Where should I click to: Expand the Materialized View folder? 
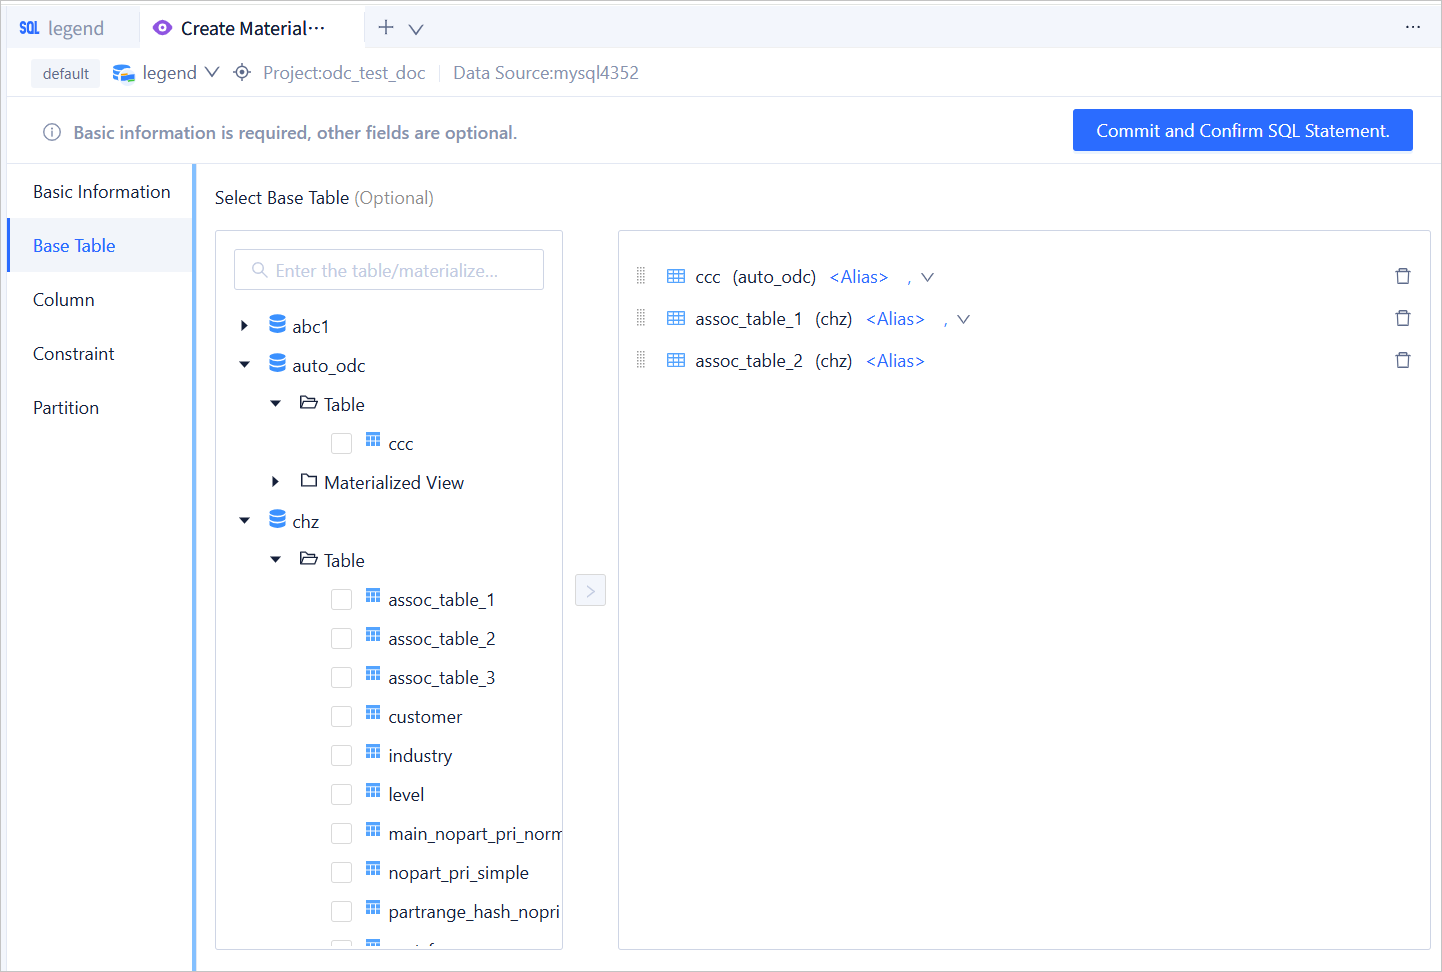(x=276, y=483)
